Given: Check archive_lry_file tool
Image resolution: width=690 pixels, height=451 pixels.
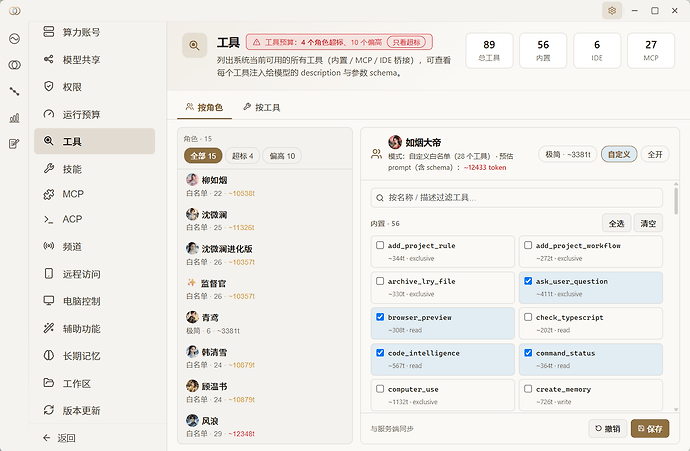Looking at the screenshot, I should point(380,281).
